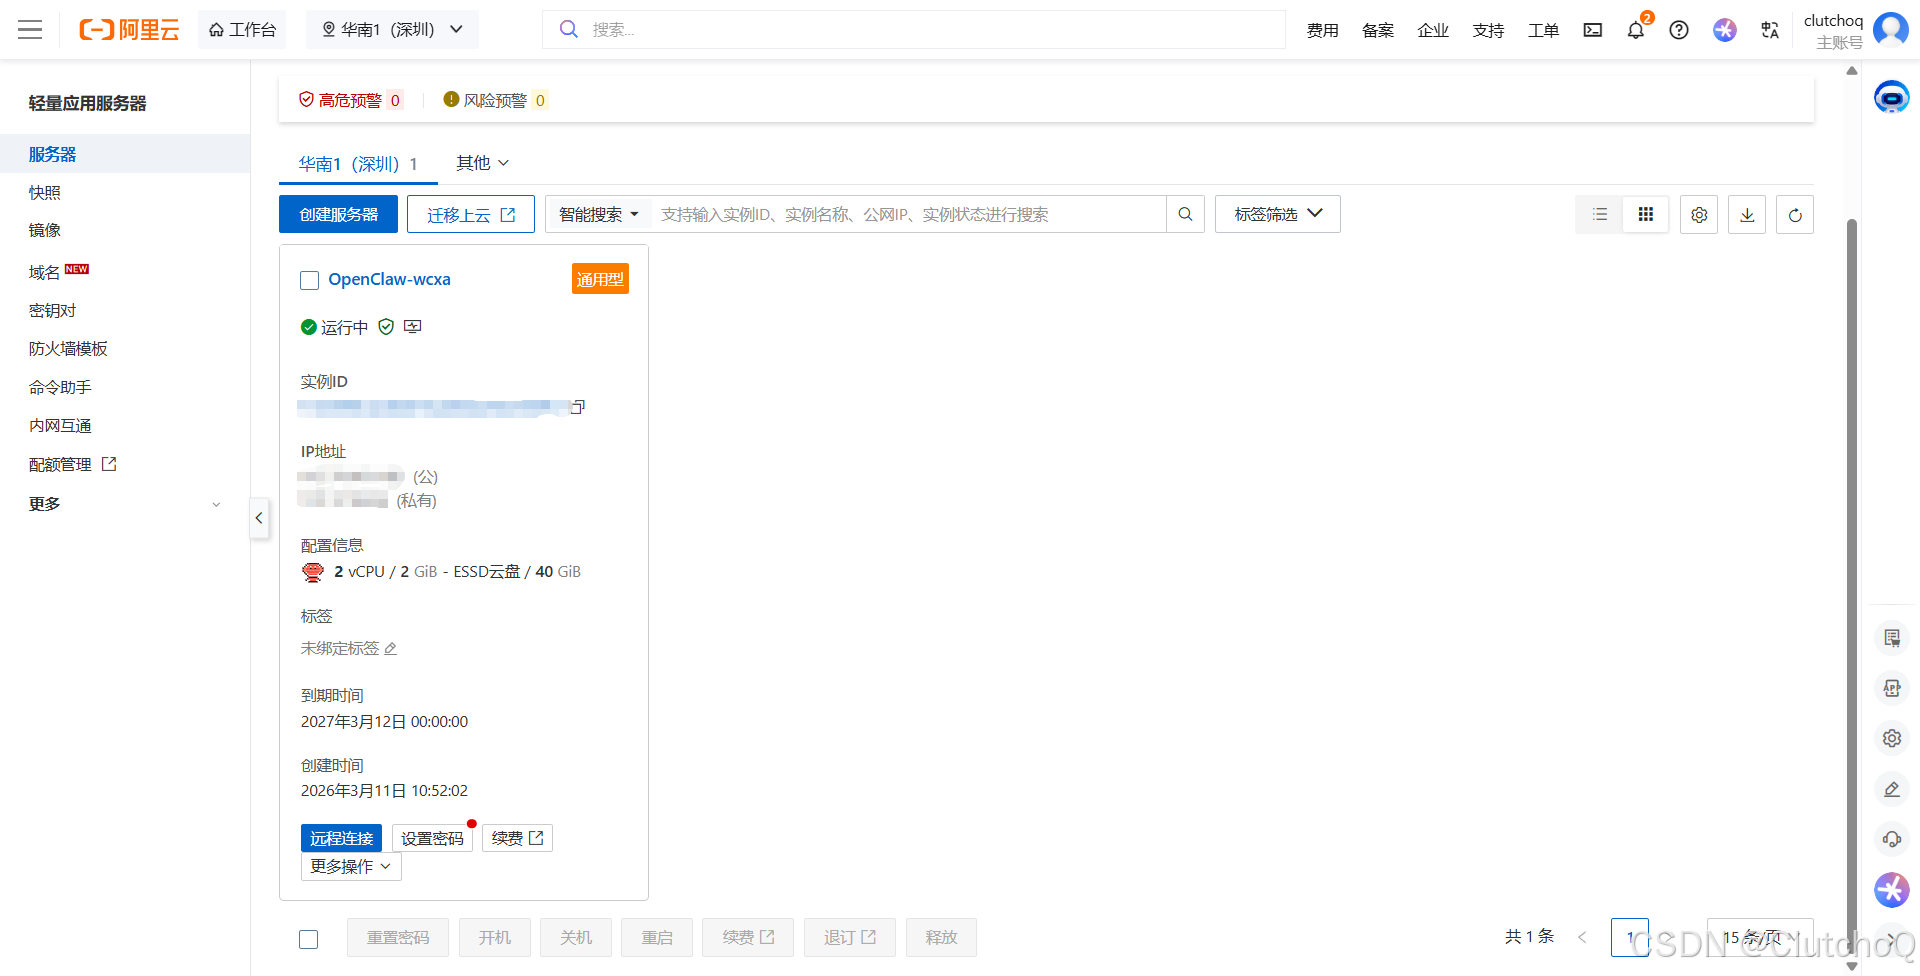Focus the instance search input field
The height and width of the screenshot is (976, 1920).
click(908, 214)
